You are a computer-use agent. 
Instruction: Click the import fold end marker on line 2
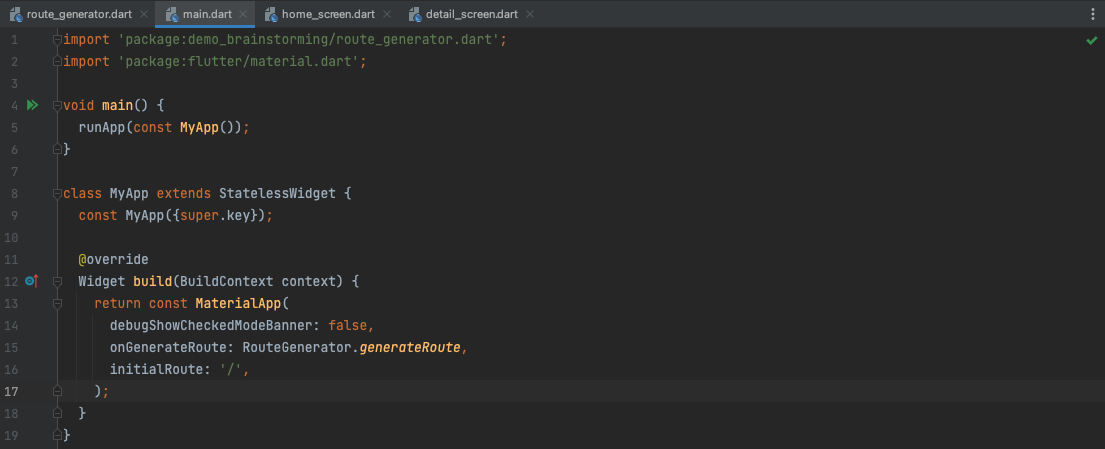tap(58, 62)
